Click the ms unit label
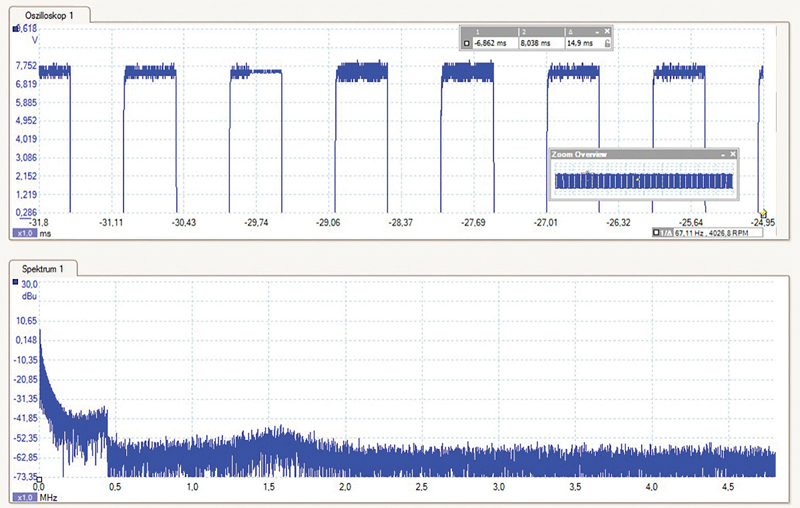 pyautogui.click(x=45, y=234)
